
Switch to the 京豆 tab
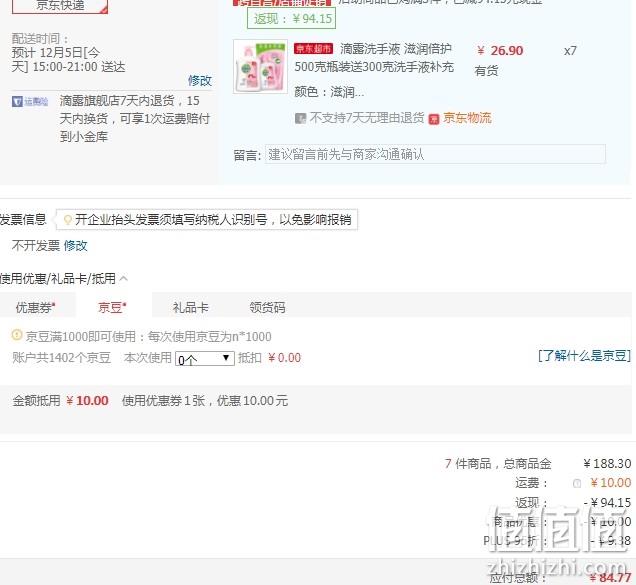pyautogui.click(x=113, y=307)
